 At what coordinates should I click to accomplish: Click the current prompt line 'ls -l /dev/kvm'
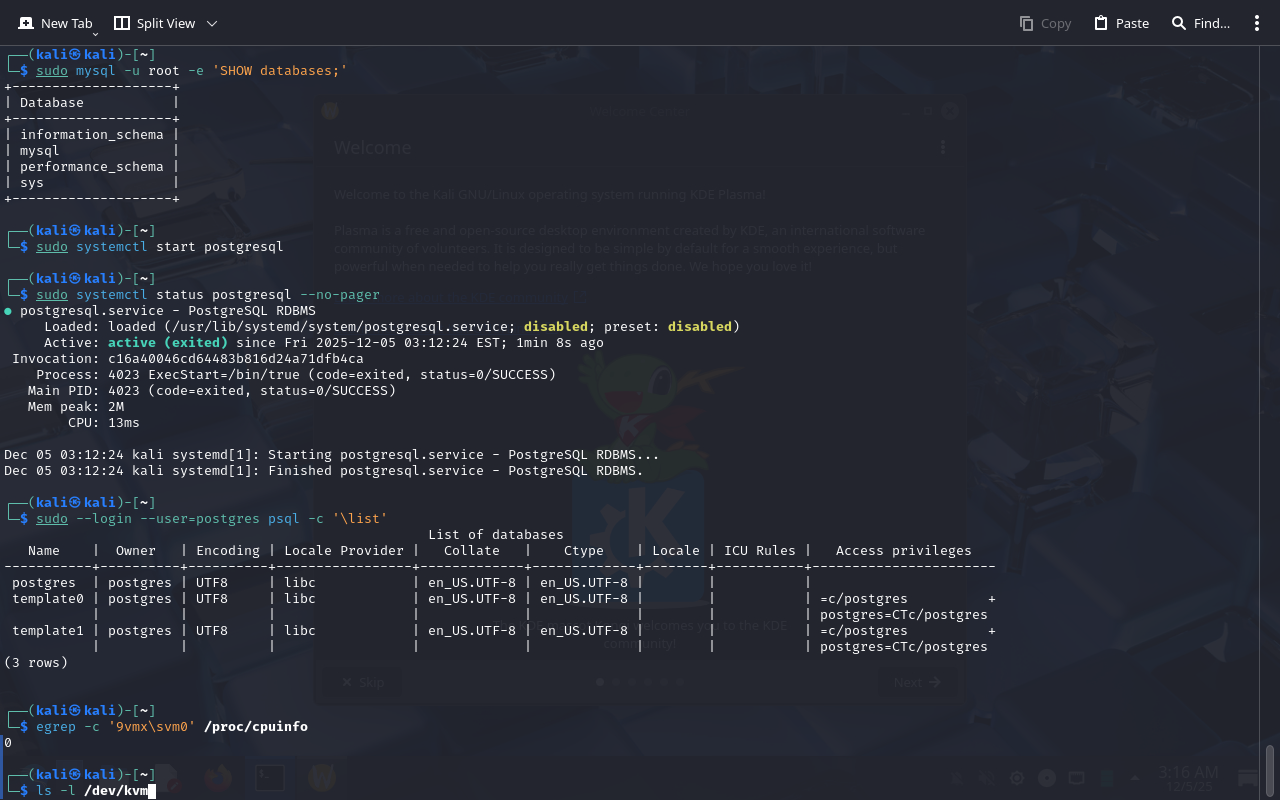(x=92, y=791)
